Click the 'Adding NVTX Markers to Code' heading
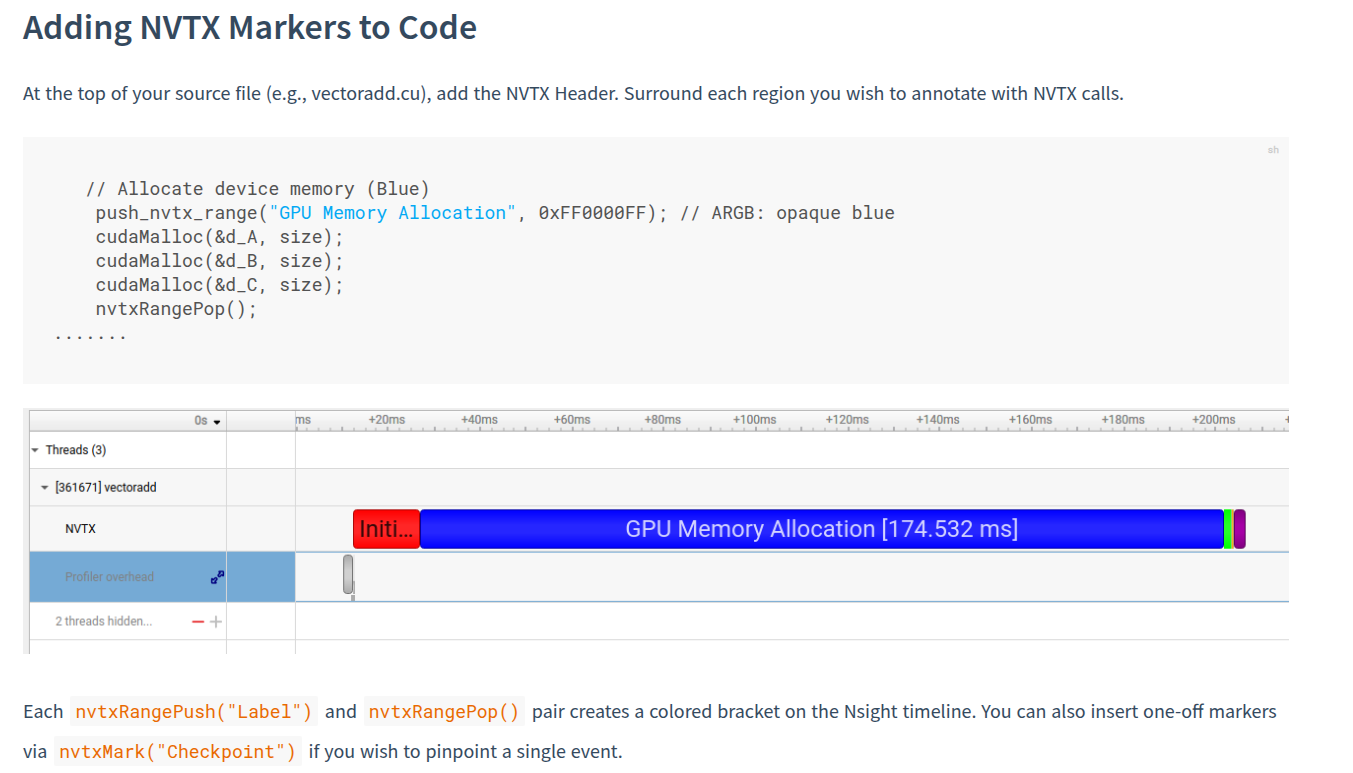The width and height of the screenshot is (1353, 773). (x=250, y=28)
